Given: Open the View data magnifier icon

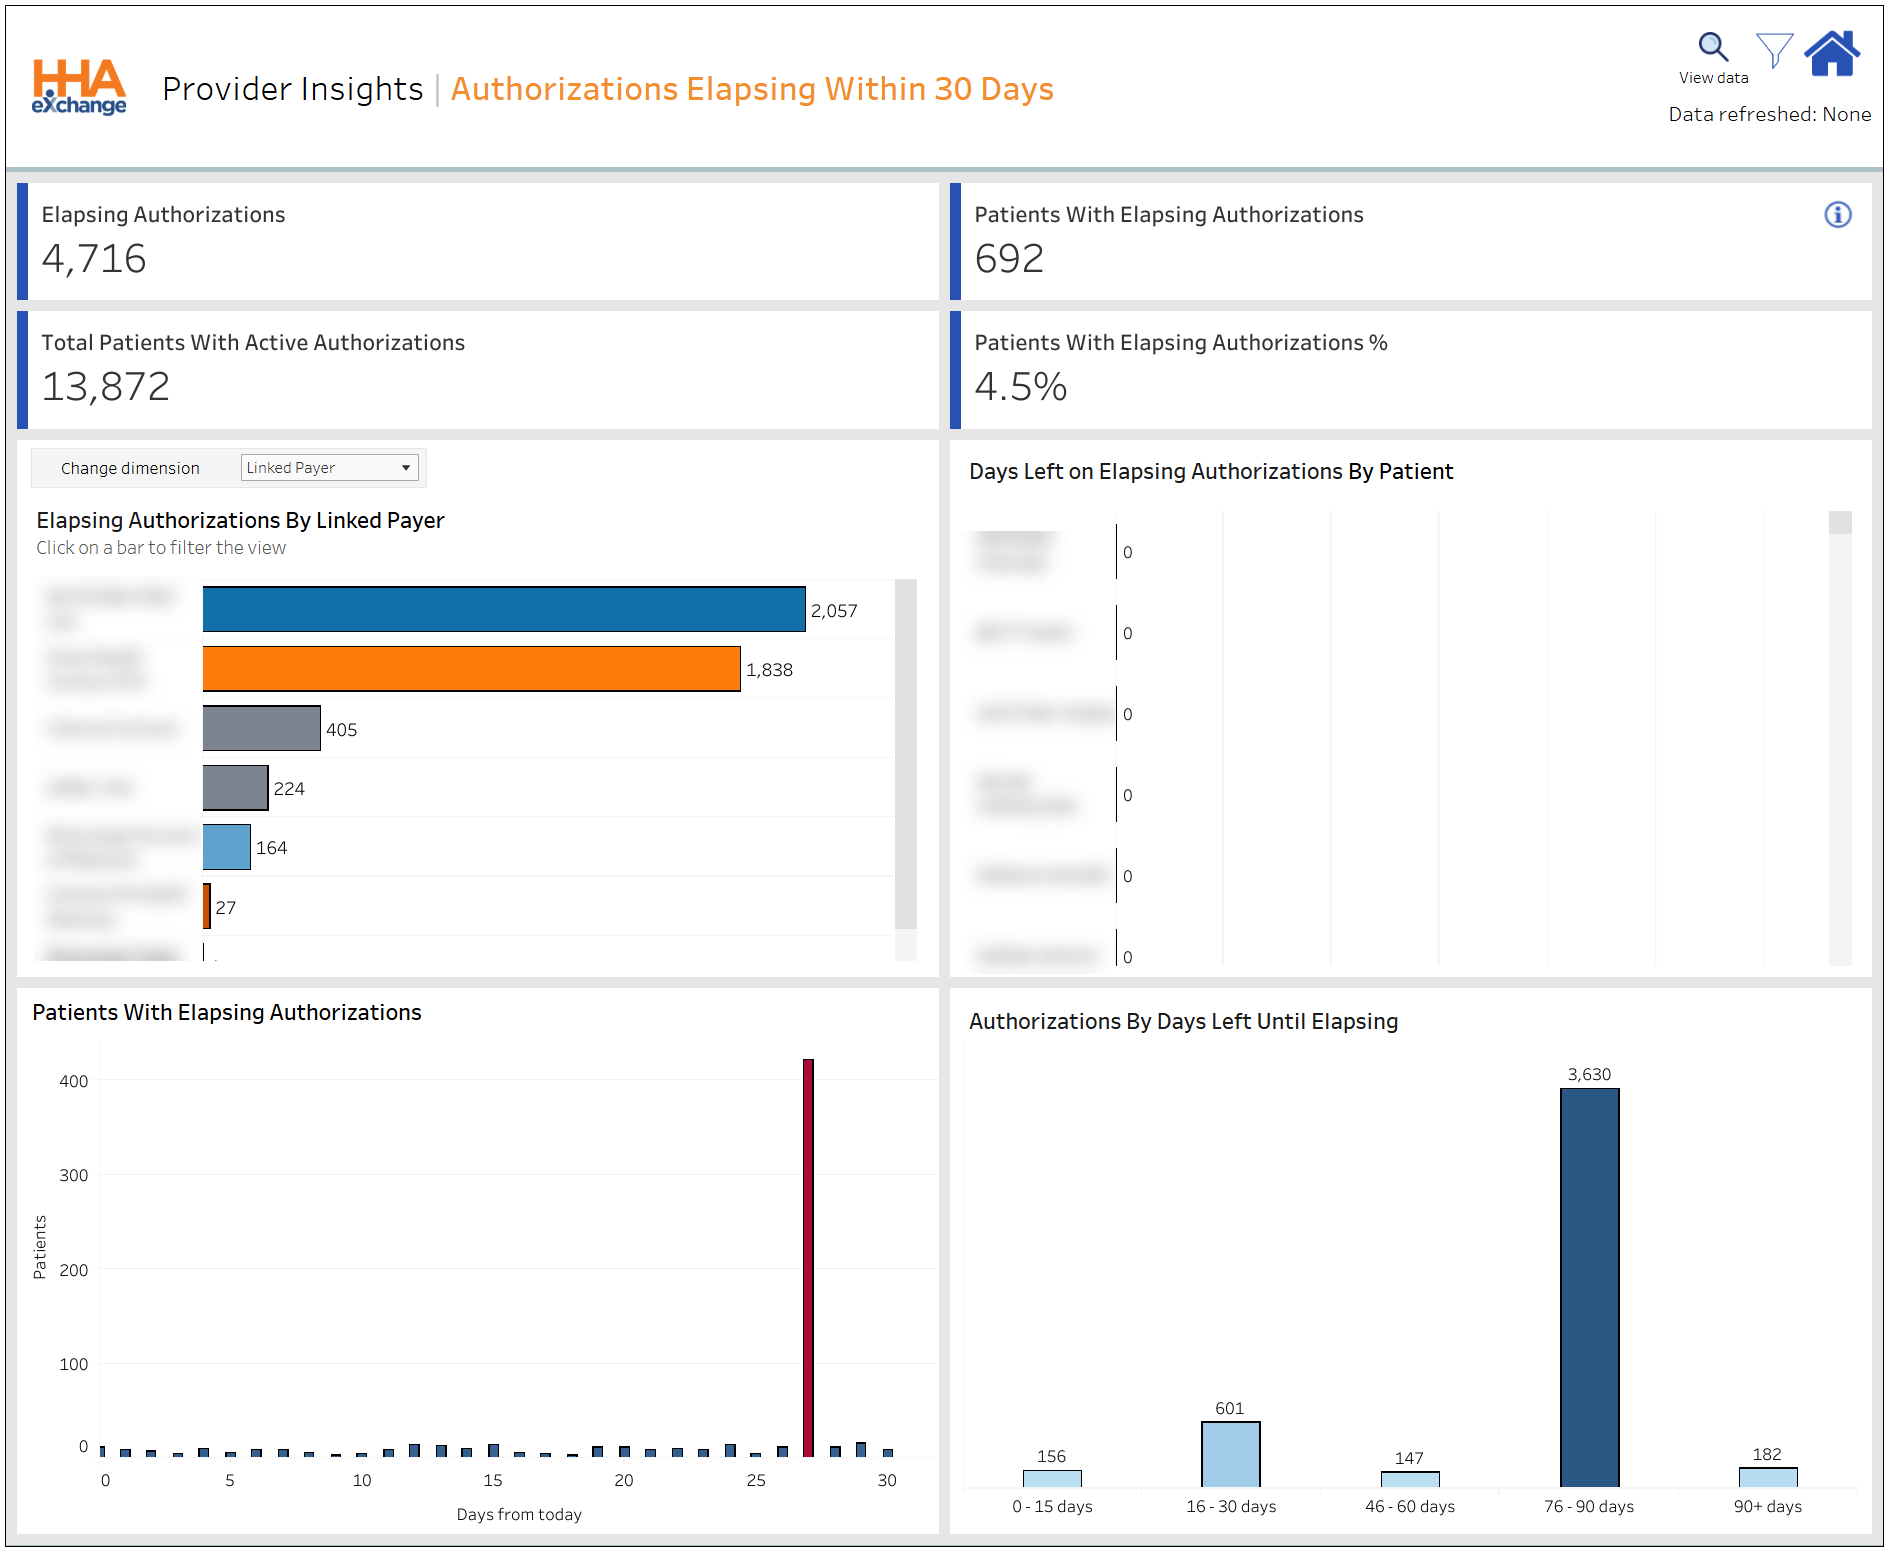Looking at the screenshot, I should point(1712,47).
